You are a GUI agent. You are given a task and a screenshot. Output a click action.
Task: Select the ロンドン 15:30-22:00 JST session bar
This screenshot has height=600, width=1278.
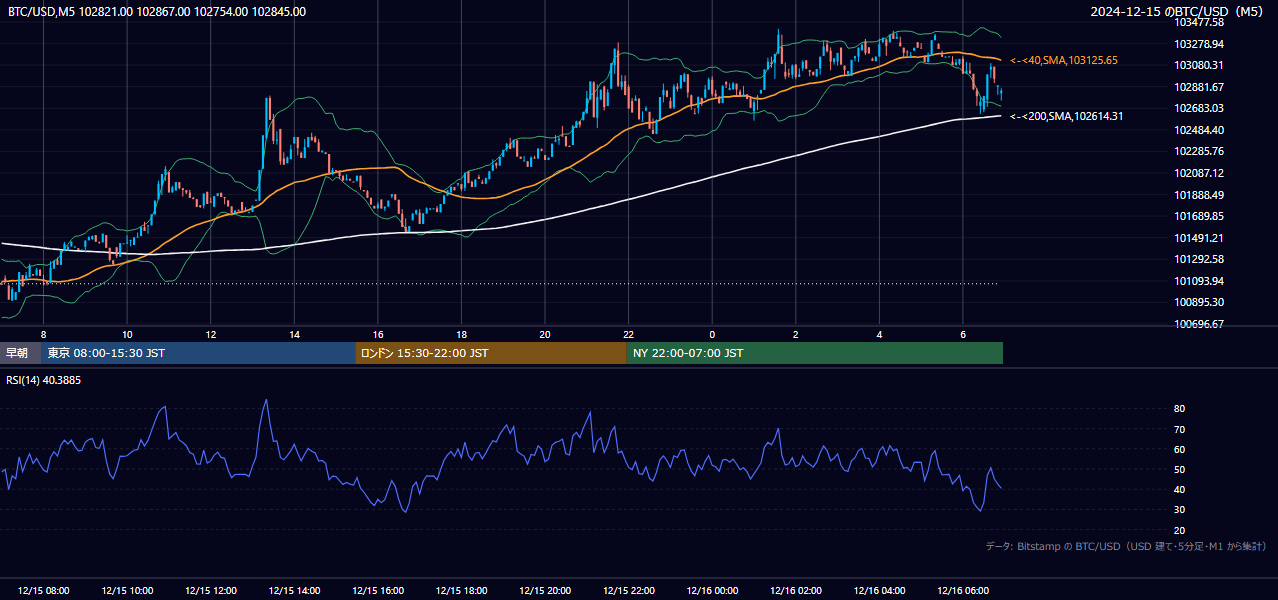[x=491, y=353]
